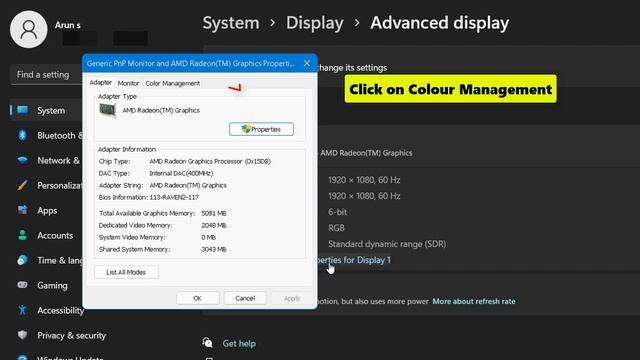Viewport: 640px width, 360px height.
Task: Click Dedicated Video Memory 2048 MB value
Action: coord(213,225)
